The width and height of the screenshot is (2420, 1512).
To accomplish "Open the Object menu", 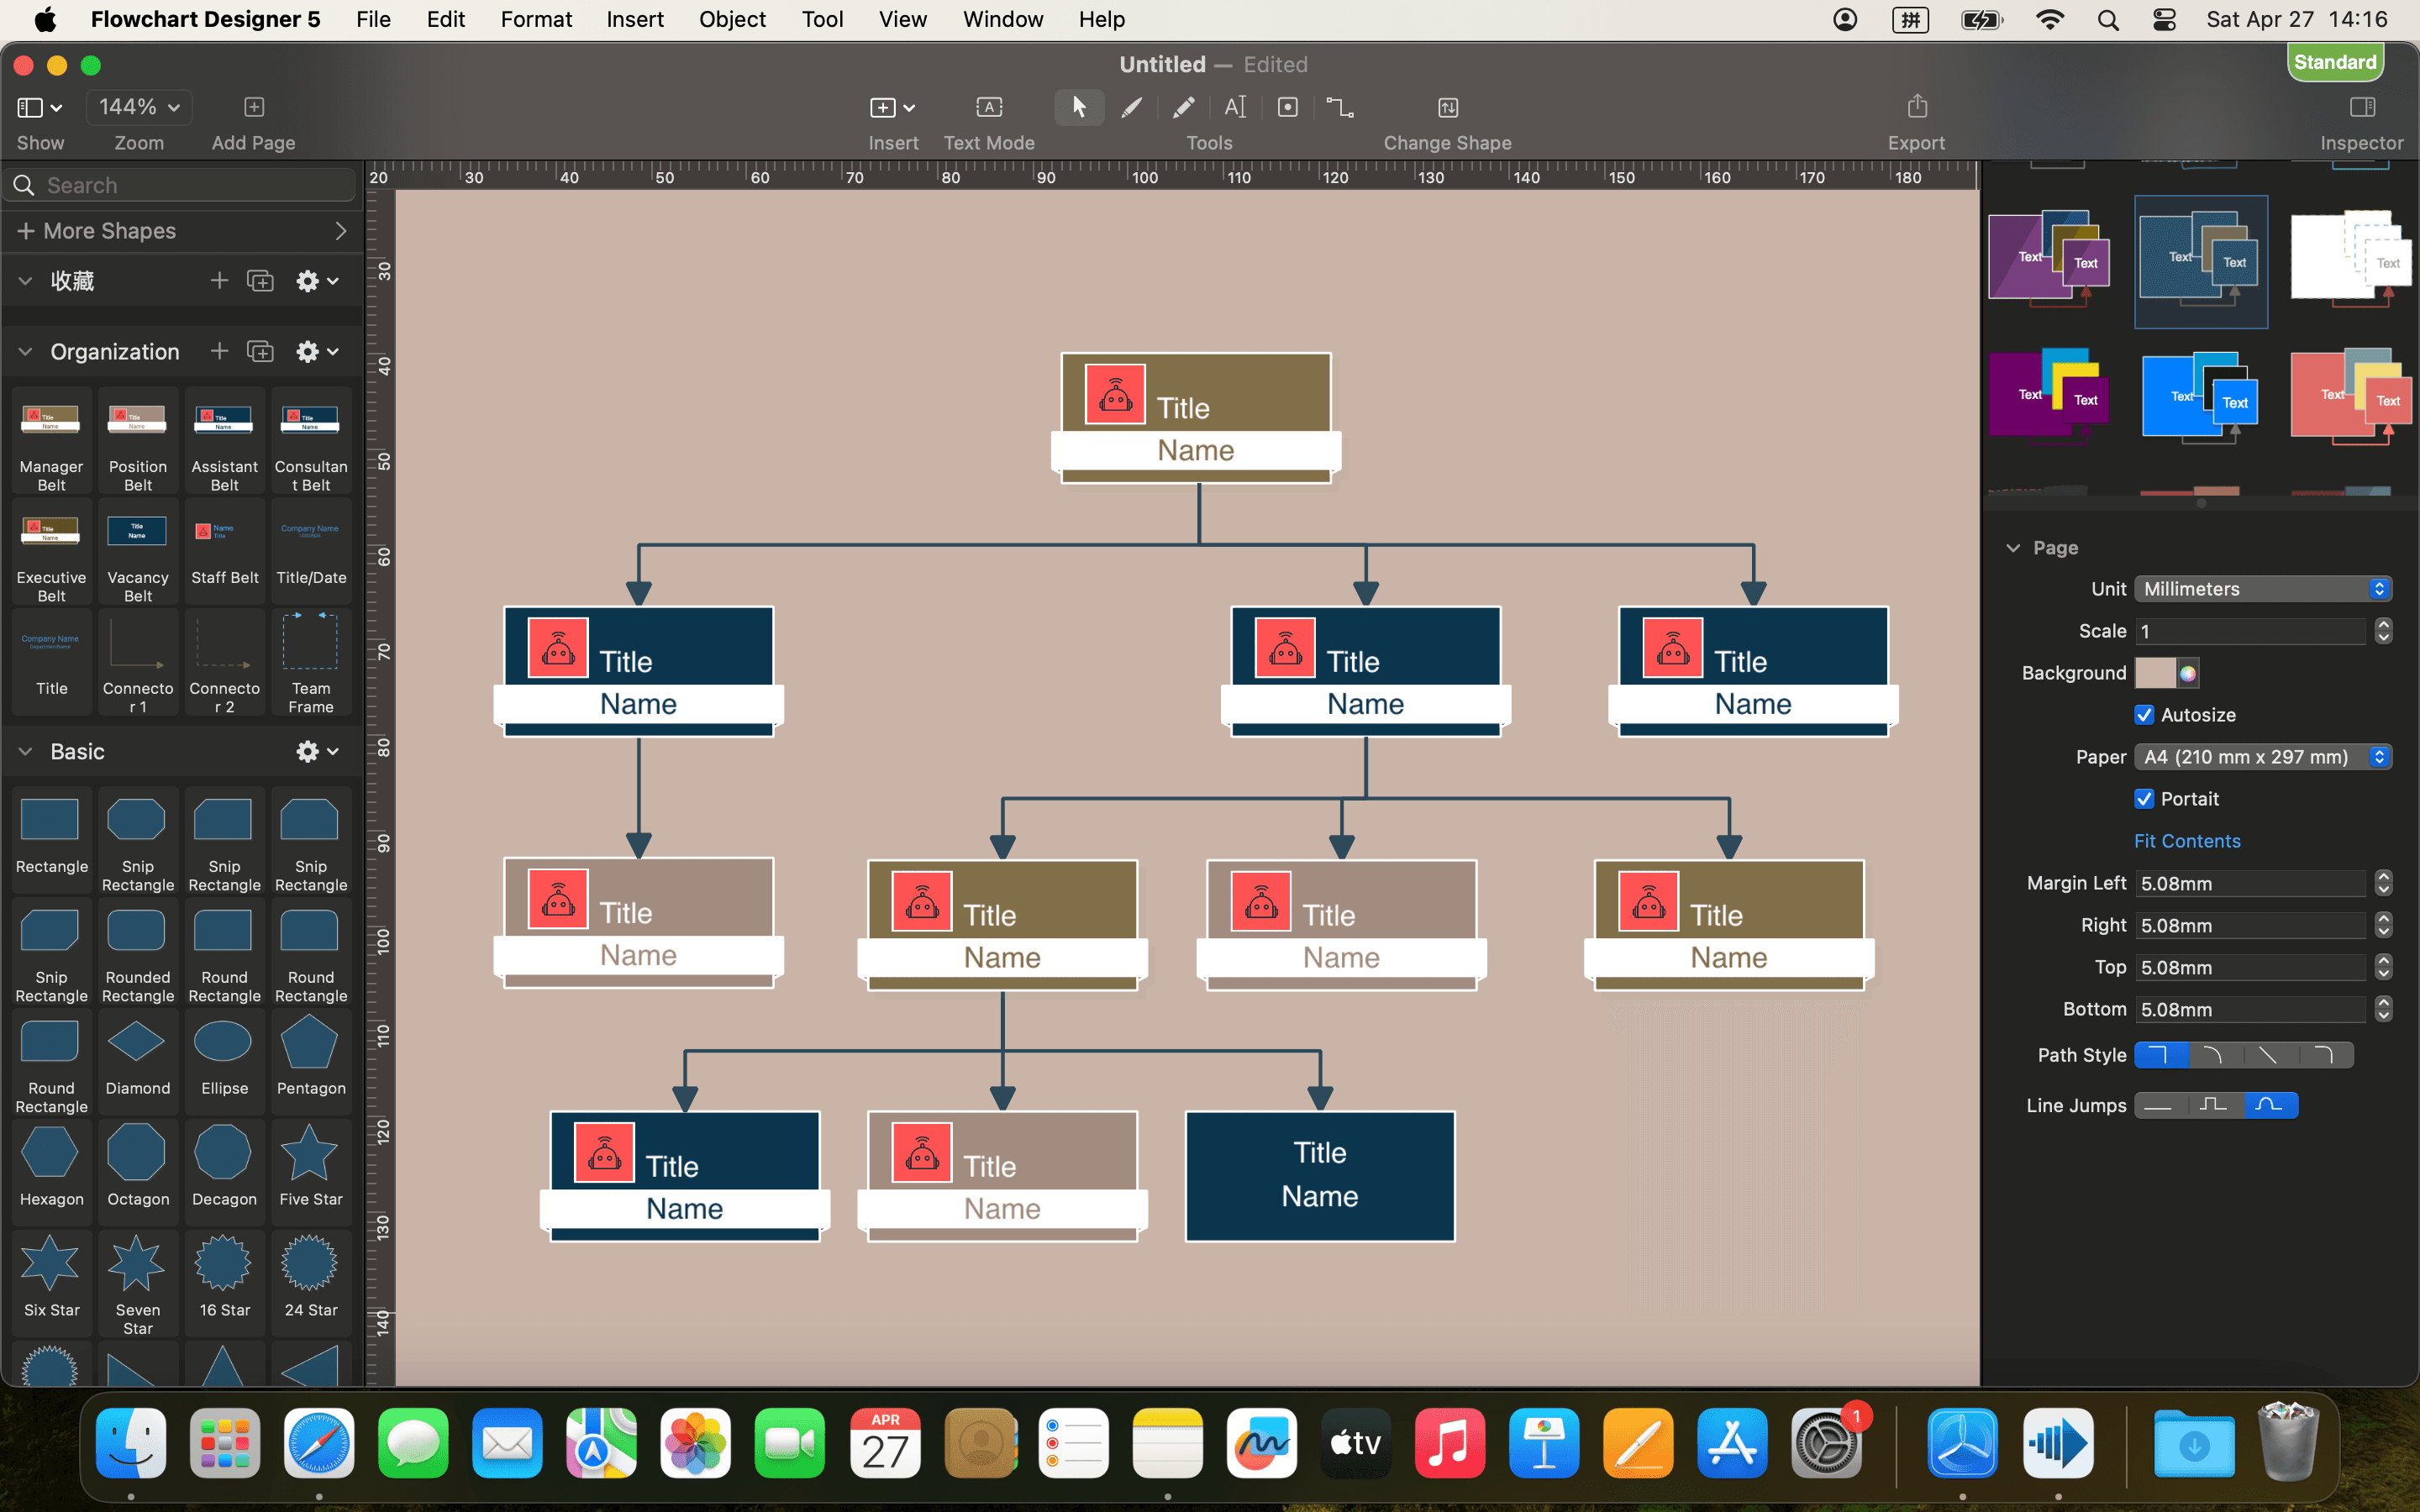I will click(731, 19).
